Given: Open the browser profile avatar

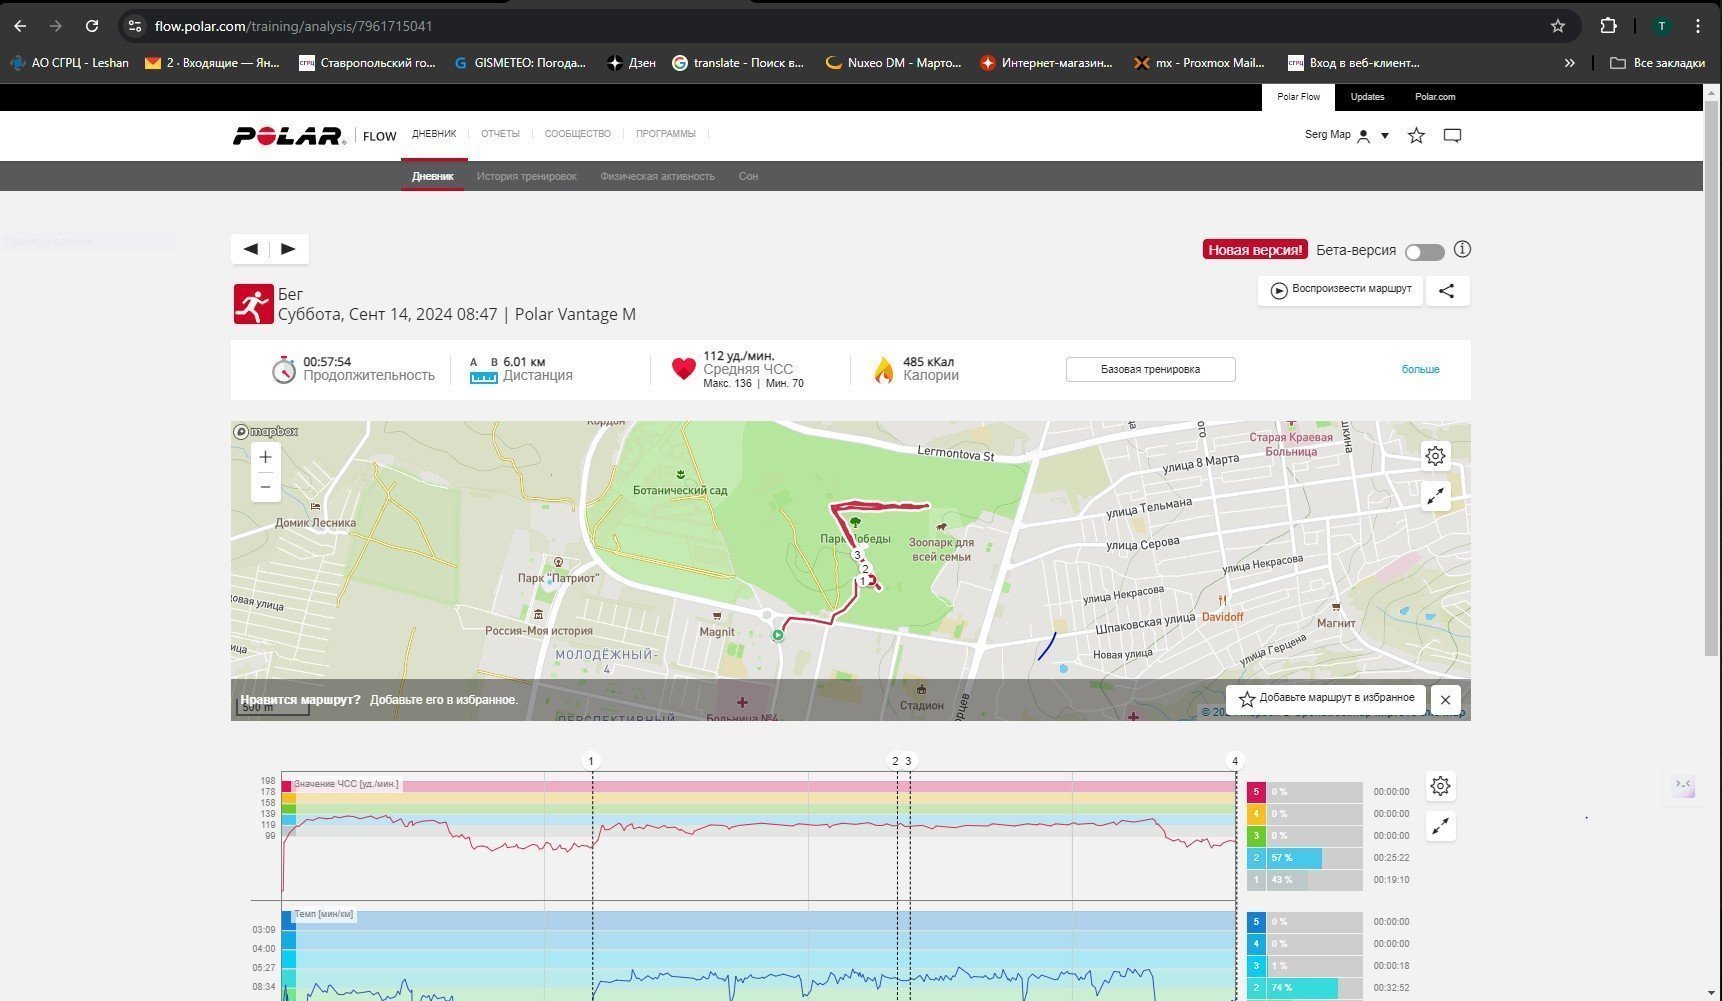Looking at the screenshot, I should 1661,26.
